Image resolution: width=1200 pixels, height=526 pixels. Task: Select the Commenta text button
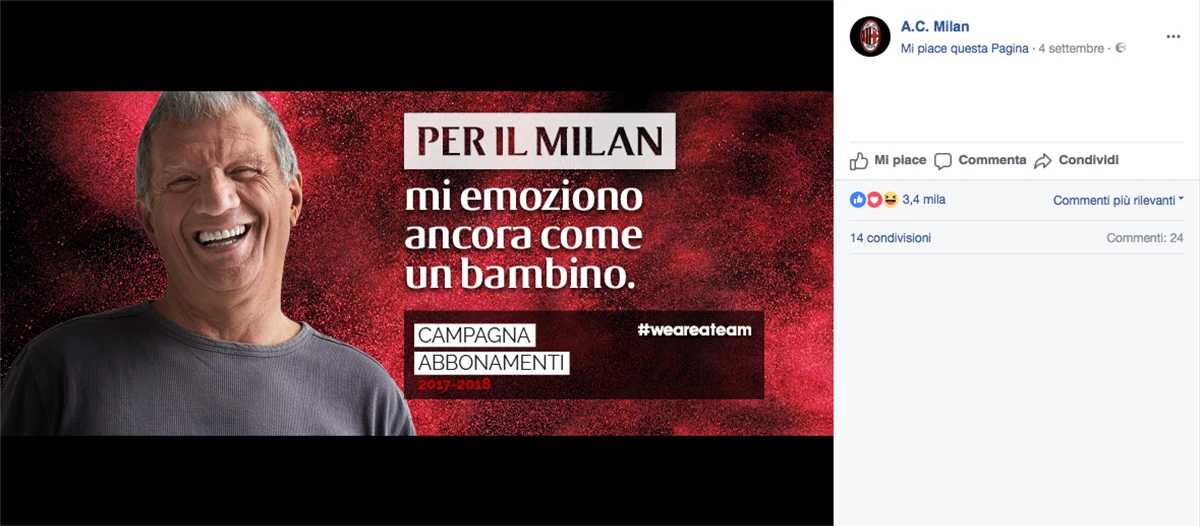pyautogui.click(x=992, y=160)
